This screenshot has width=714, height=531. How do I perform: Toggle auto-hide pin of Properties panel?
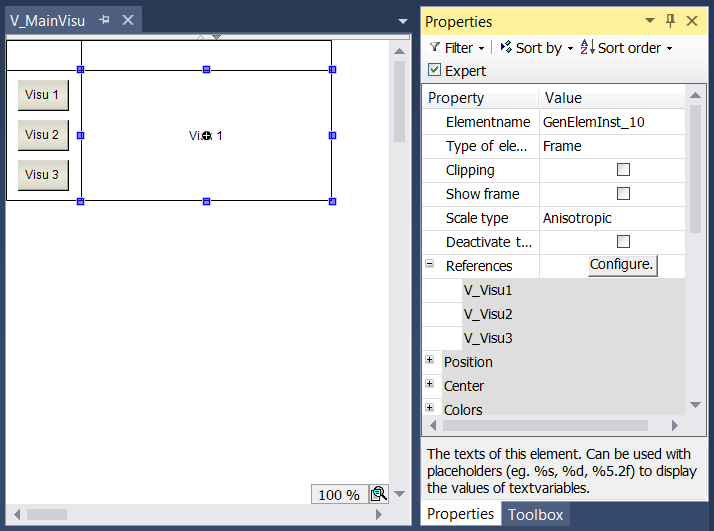click(670, 20)
